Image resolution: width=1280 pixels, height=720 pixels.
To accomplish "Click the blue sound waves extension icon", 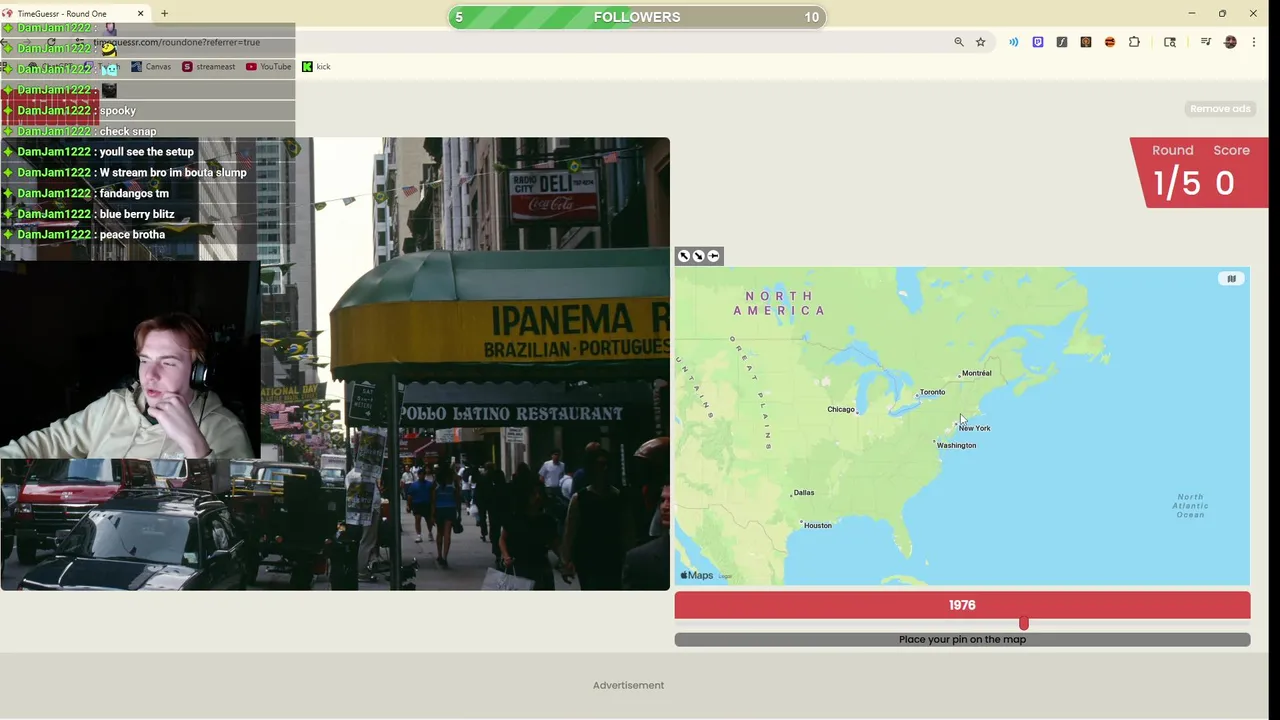I will pos(1014,42).
